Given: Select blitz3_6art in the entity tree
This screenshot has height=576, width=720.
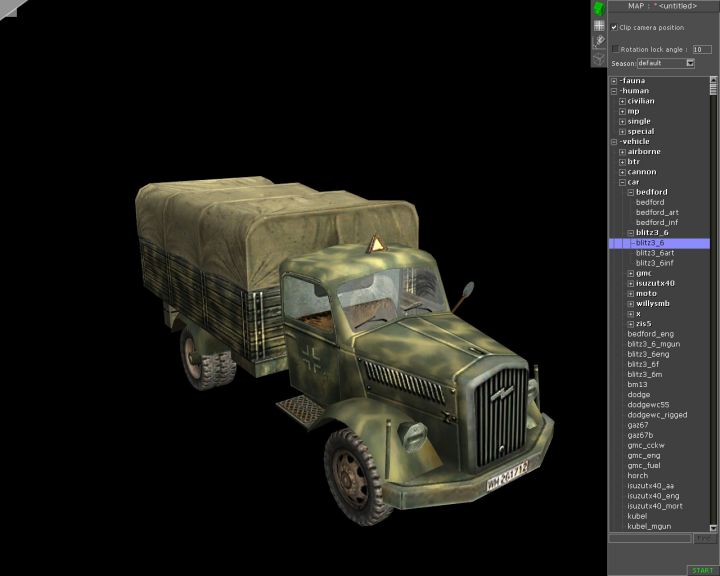Looking at the screenshot, I should point(654,253).
